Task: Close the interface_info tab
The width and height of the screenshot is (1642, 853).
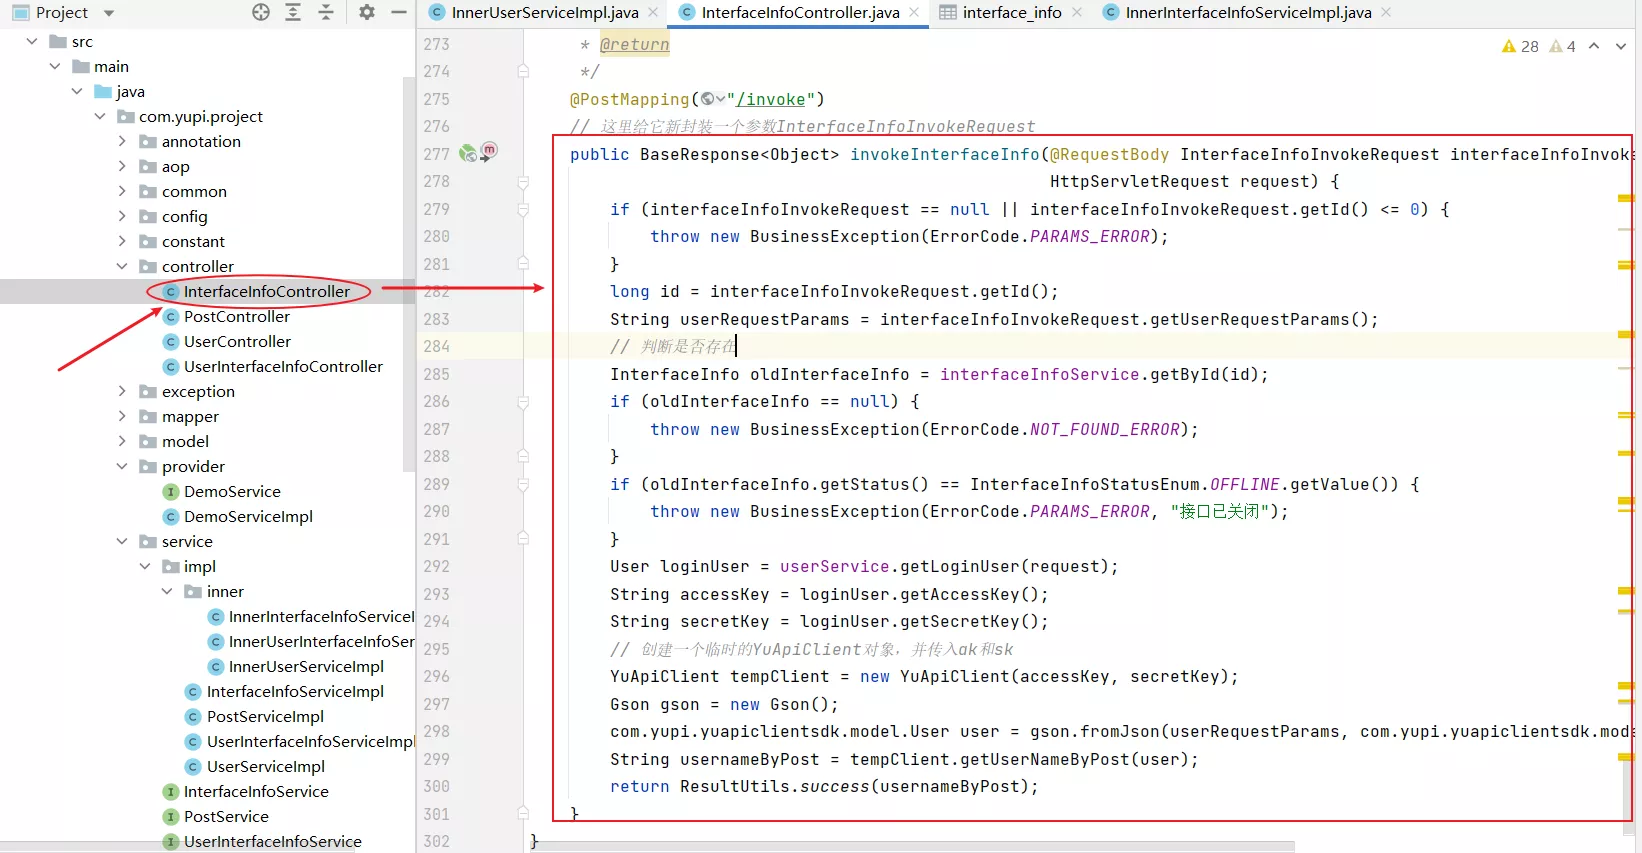Action: pyautogui.click(x=1077, y=12)
